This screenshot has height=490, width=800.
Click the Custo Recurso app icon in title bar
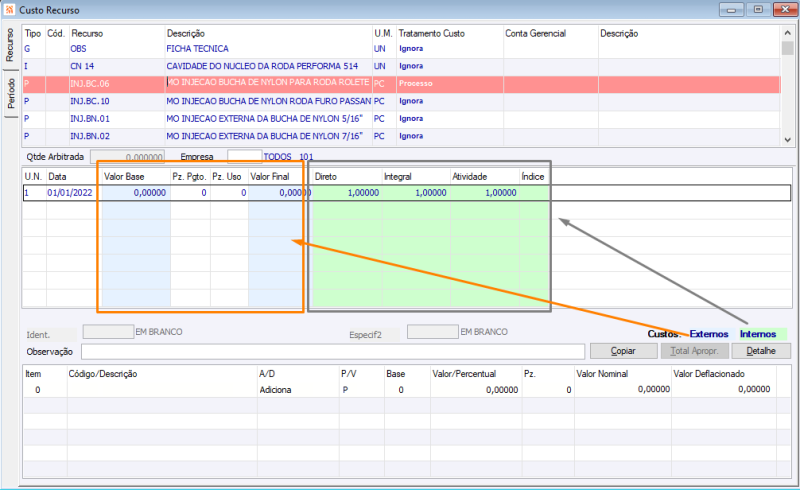tap(9, 10)
